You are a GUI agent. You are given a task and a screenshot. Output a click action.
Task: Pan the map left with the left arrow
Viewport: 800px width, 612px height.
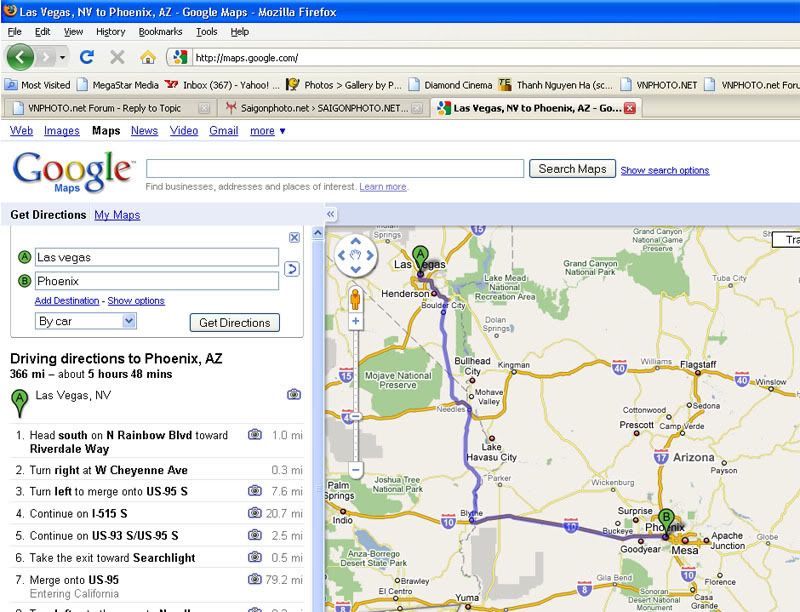(x=341, y=256)
